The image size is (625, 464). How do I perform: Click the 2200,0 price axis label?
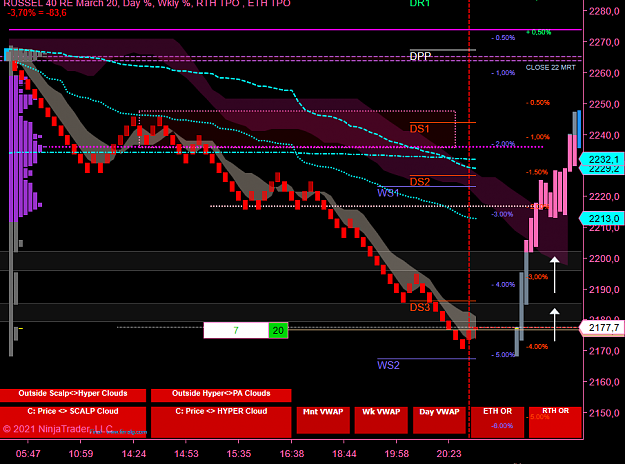(x=604, y=259)
